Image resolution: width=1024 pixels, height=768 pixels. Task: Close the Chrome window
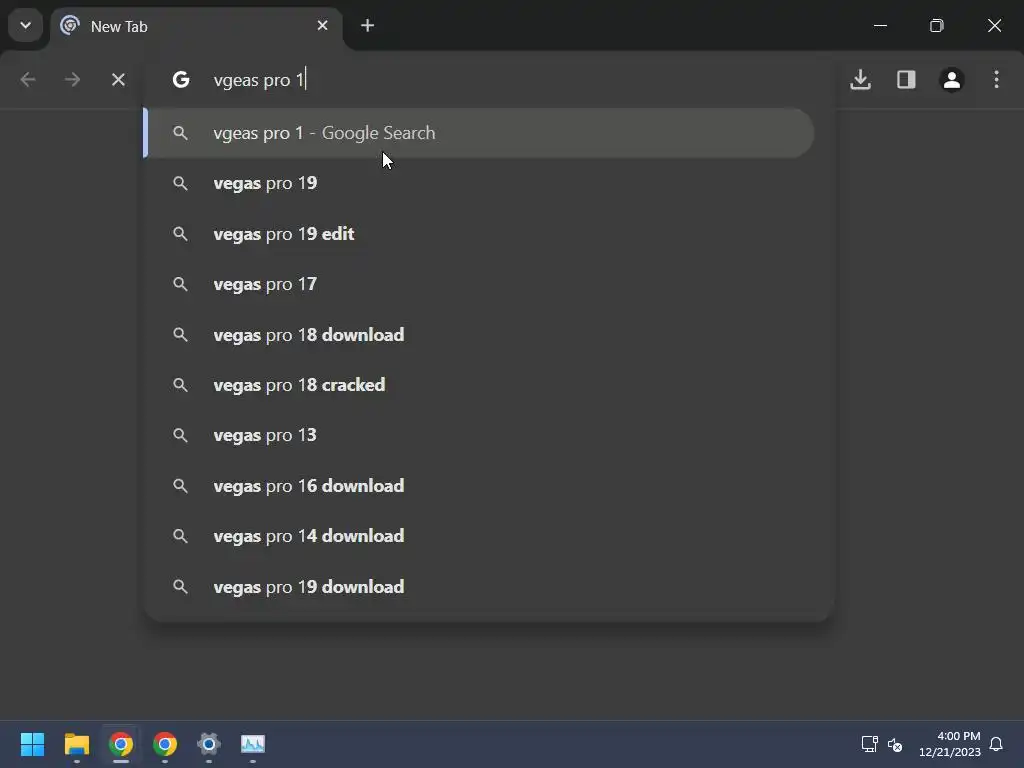[995, 26]
